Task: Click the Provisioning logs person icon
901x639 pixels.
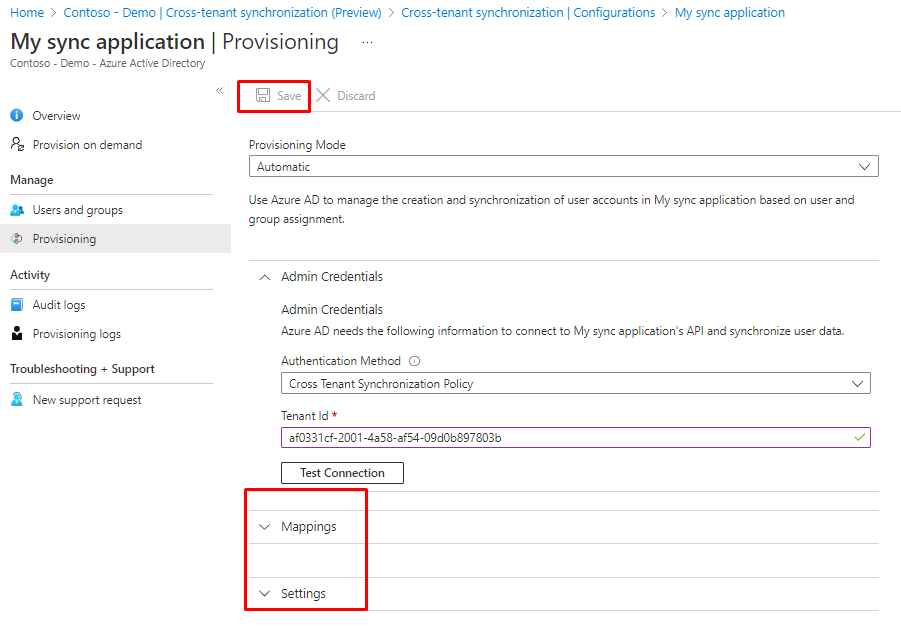Action: coord(17,334)
